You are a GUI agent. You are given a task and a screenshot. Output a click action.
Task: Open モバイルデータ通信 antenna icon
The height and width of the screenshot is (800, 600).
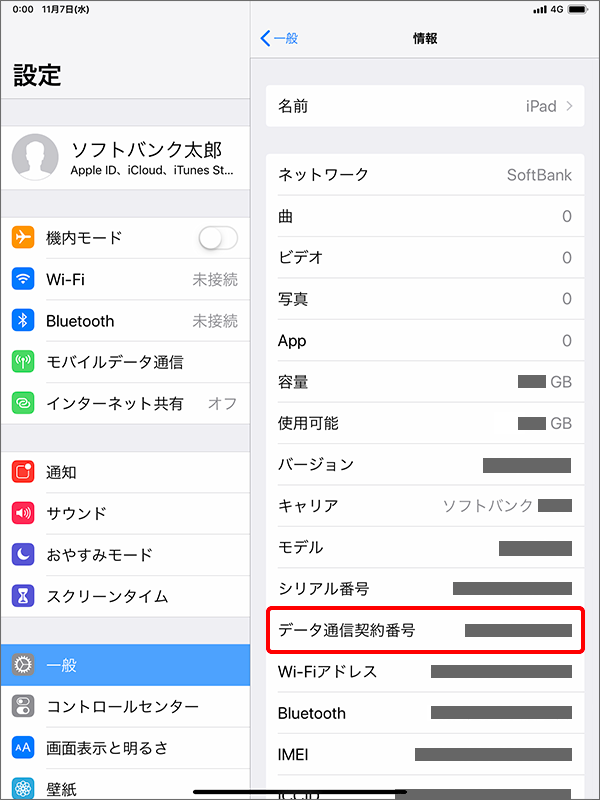[x=23, y=362]
